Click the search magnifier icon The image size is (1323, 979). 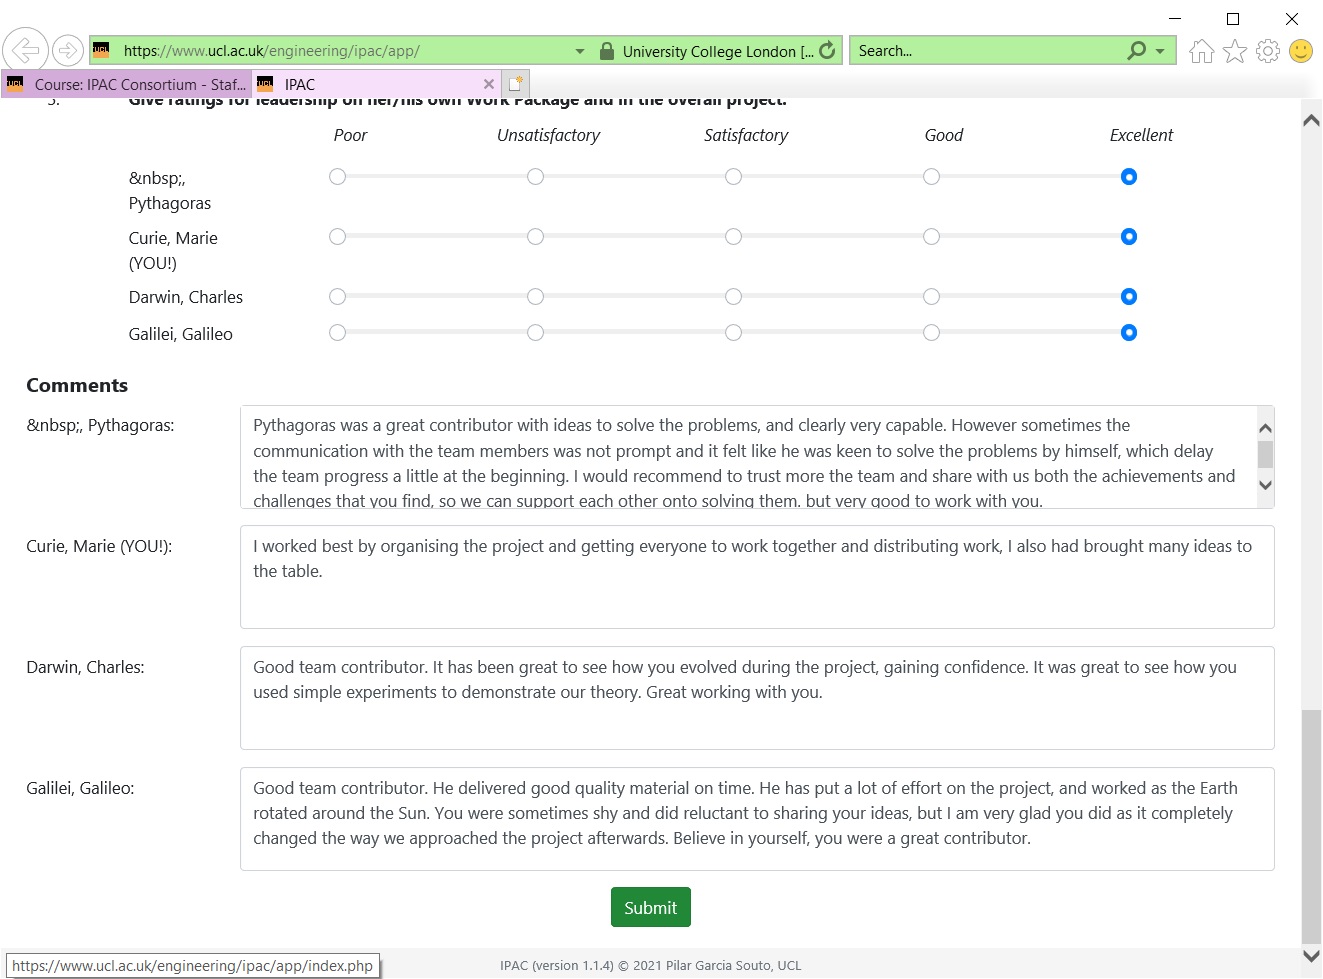pos(1136,50)
